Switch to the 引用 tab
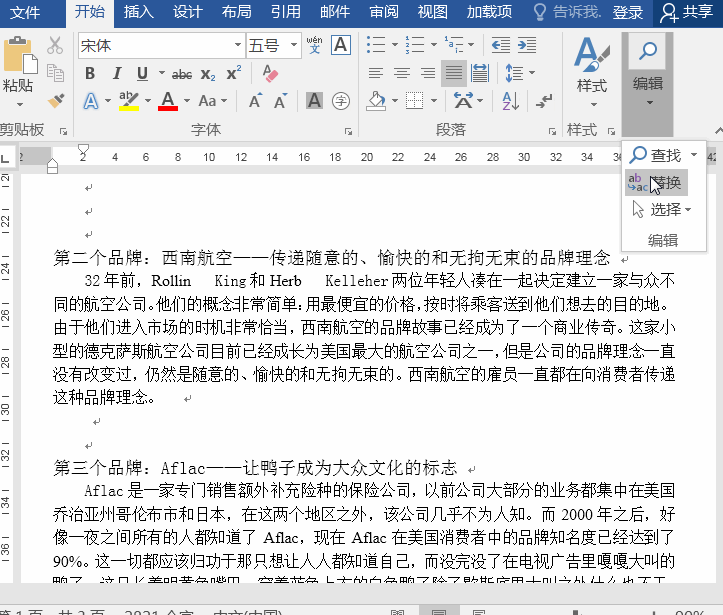This screenshot has width=723, height=615. coord(286,12)
